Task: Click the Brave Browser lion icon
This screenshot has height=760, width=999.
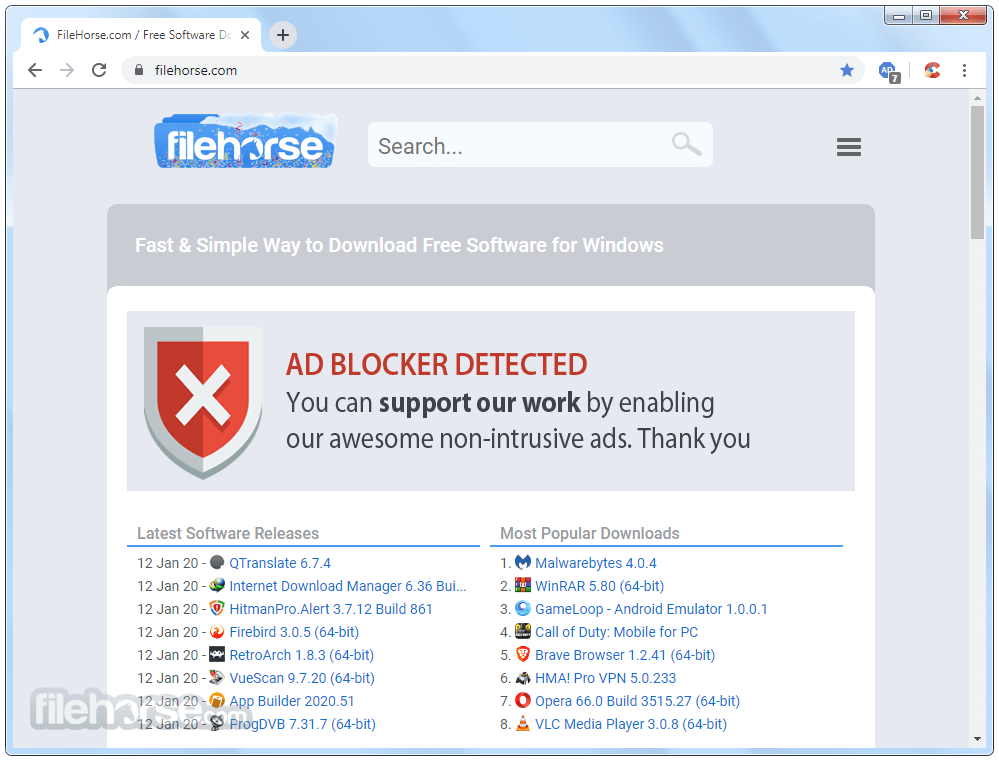Action: pyautogui.click(x=523, y=654)
